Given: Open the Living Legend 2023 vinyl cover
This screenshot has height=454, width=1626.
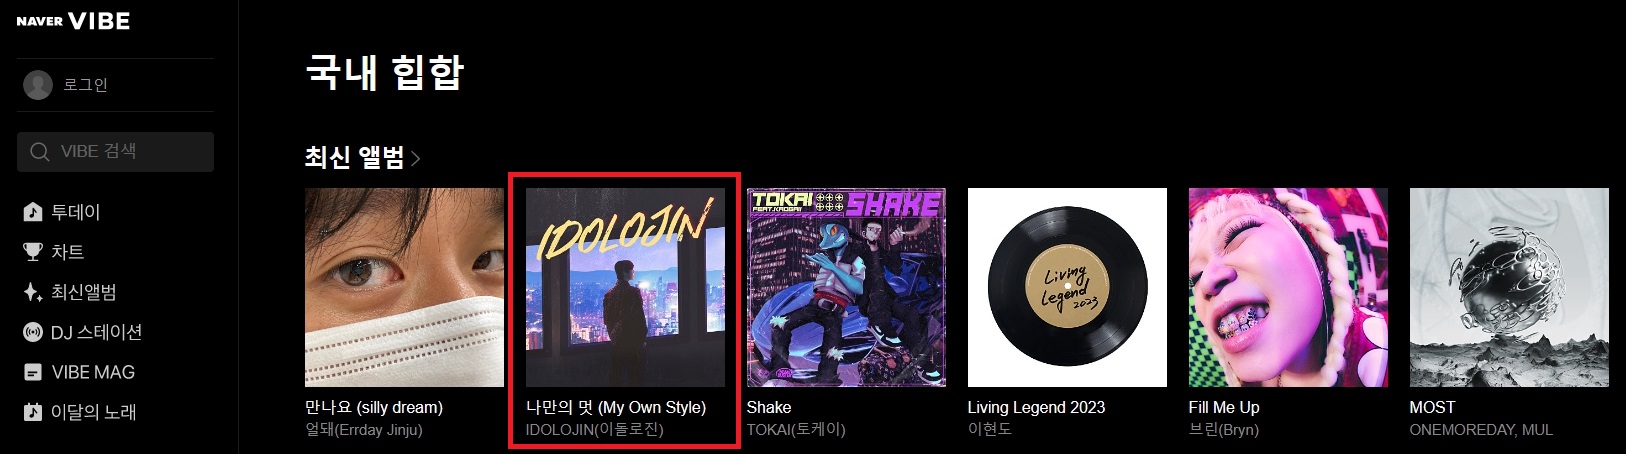Looking at the screenshot, I should coord(1067,287).
